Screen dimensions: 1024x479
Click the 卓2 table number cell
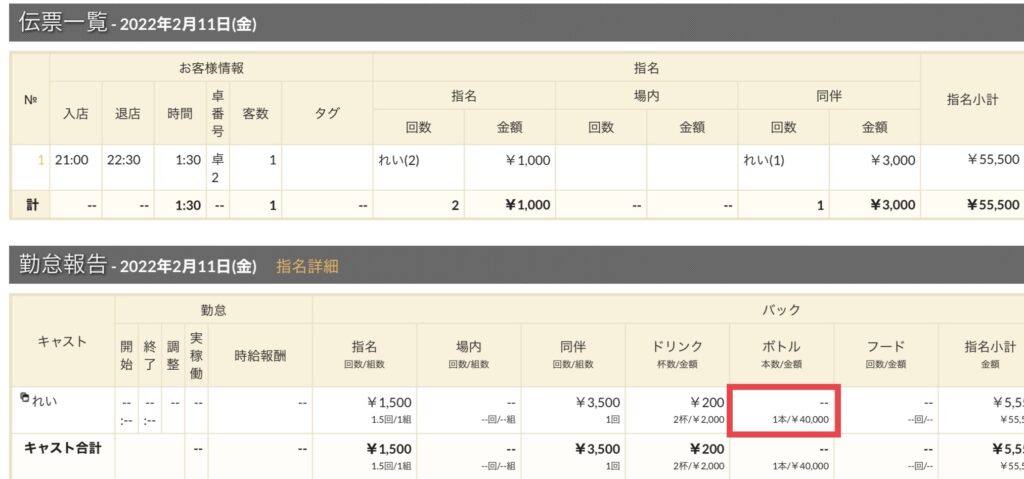(218, 168)
